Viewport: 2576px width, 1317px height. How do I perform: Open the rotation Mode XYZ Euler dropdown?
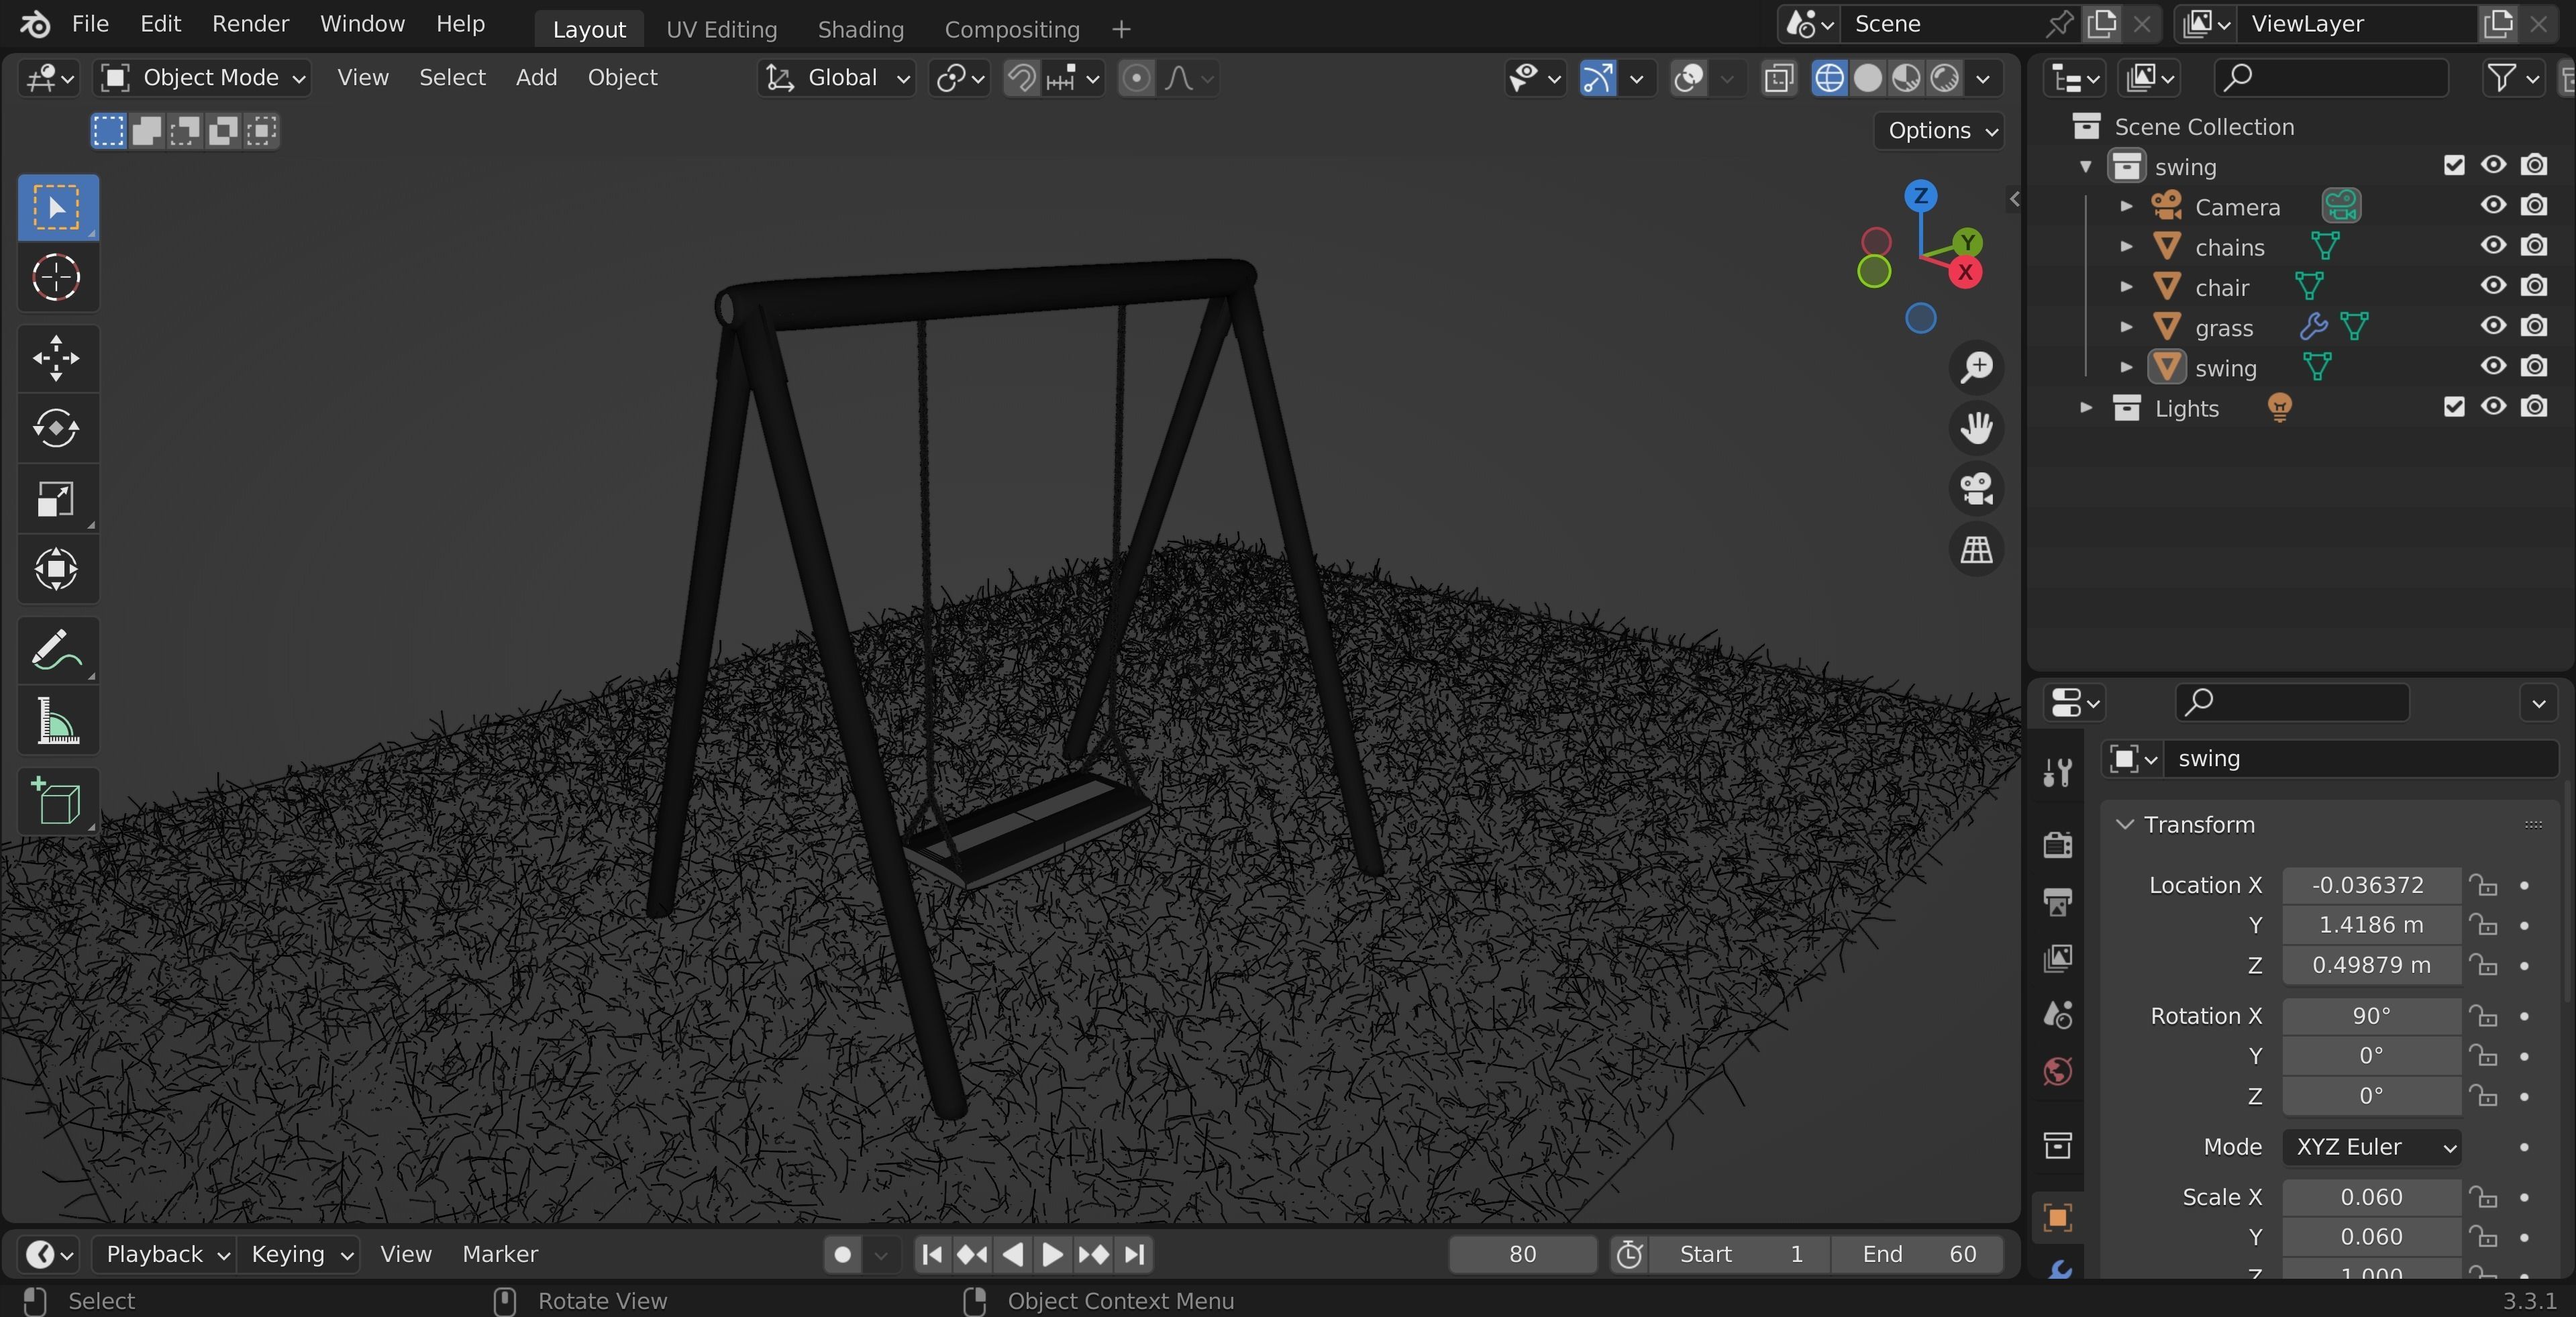[2371, 1147]
